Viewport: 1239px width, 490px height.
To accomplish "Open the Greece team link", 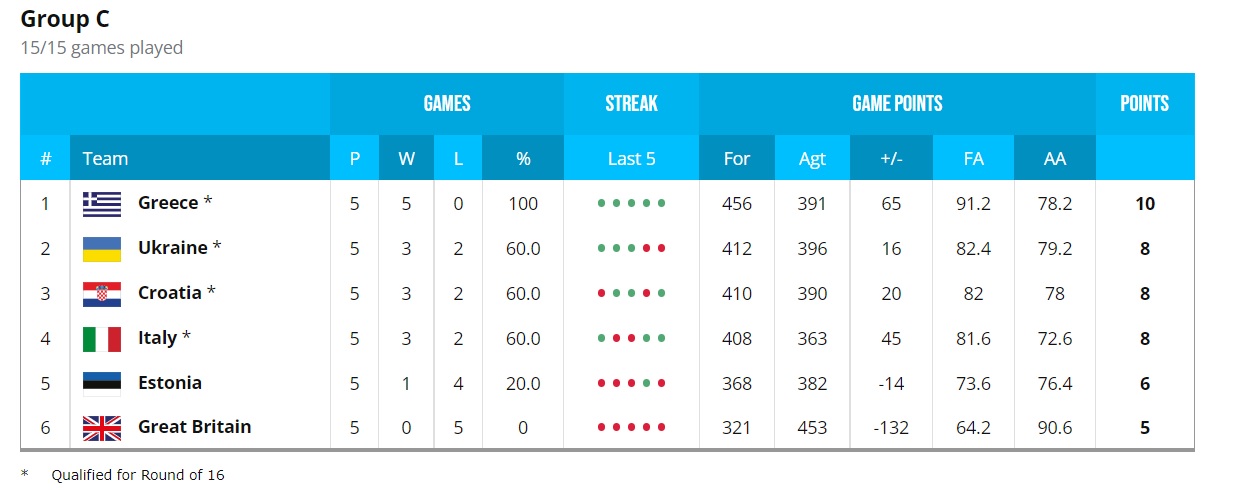I will pyautogui.click(x=168, y=203).
